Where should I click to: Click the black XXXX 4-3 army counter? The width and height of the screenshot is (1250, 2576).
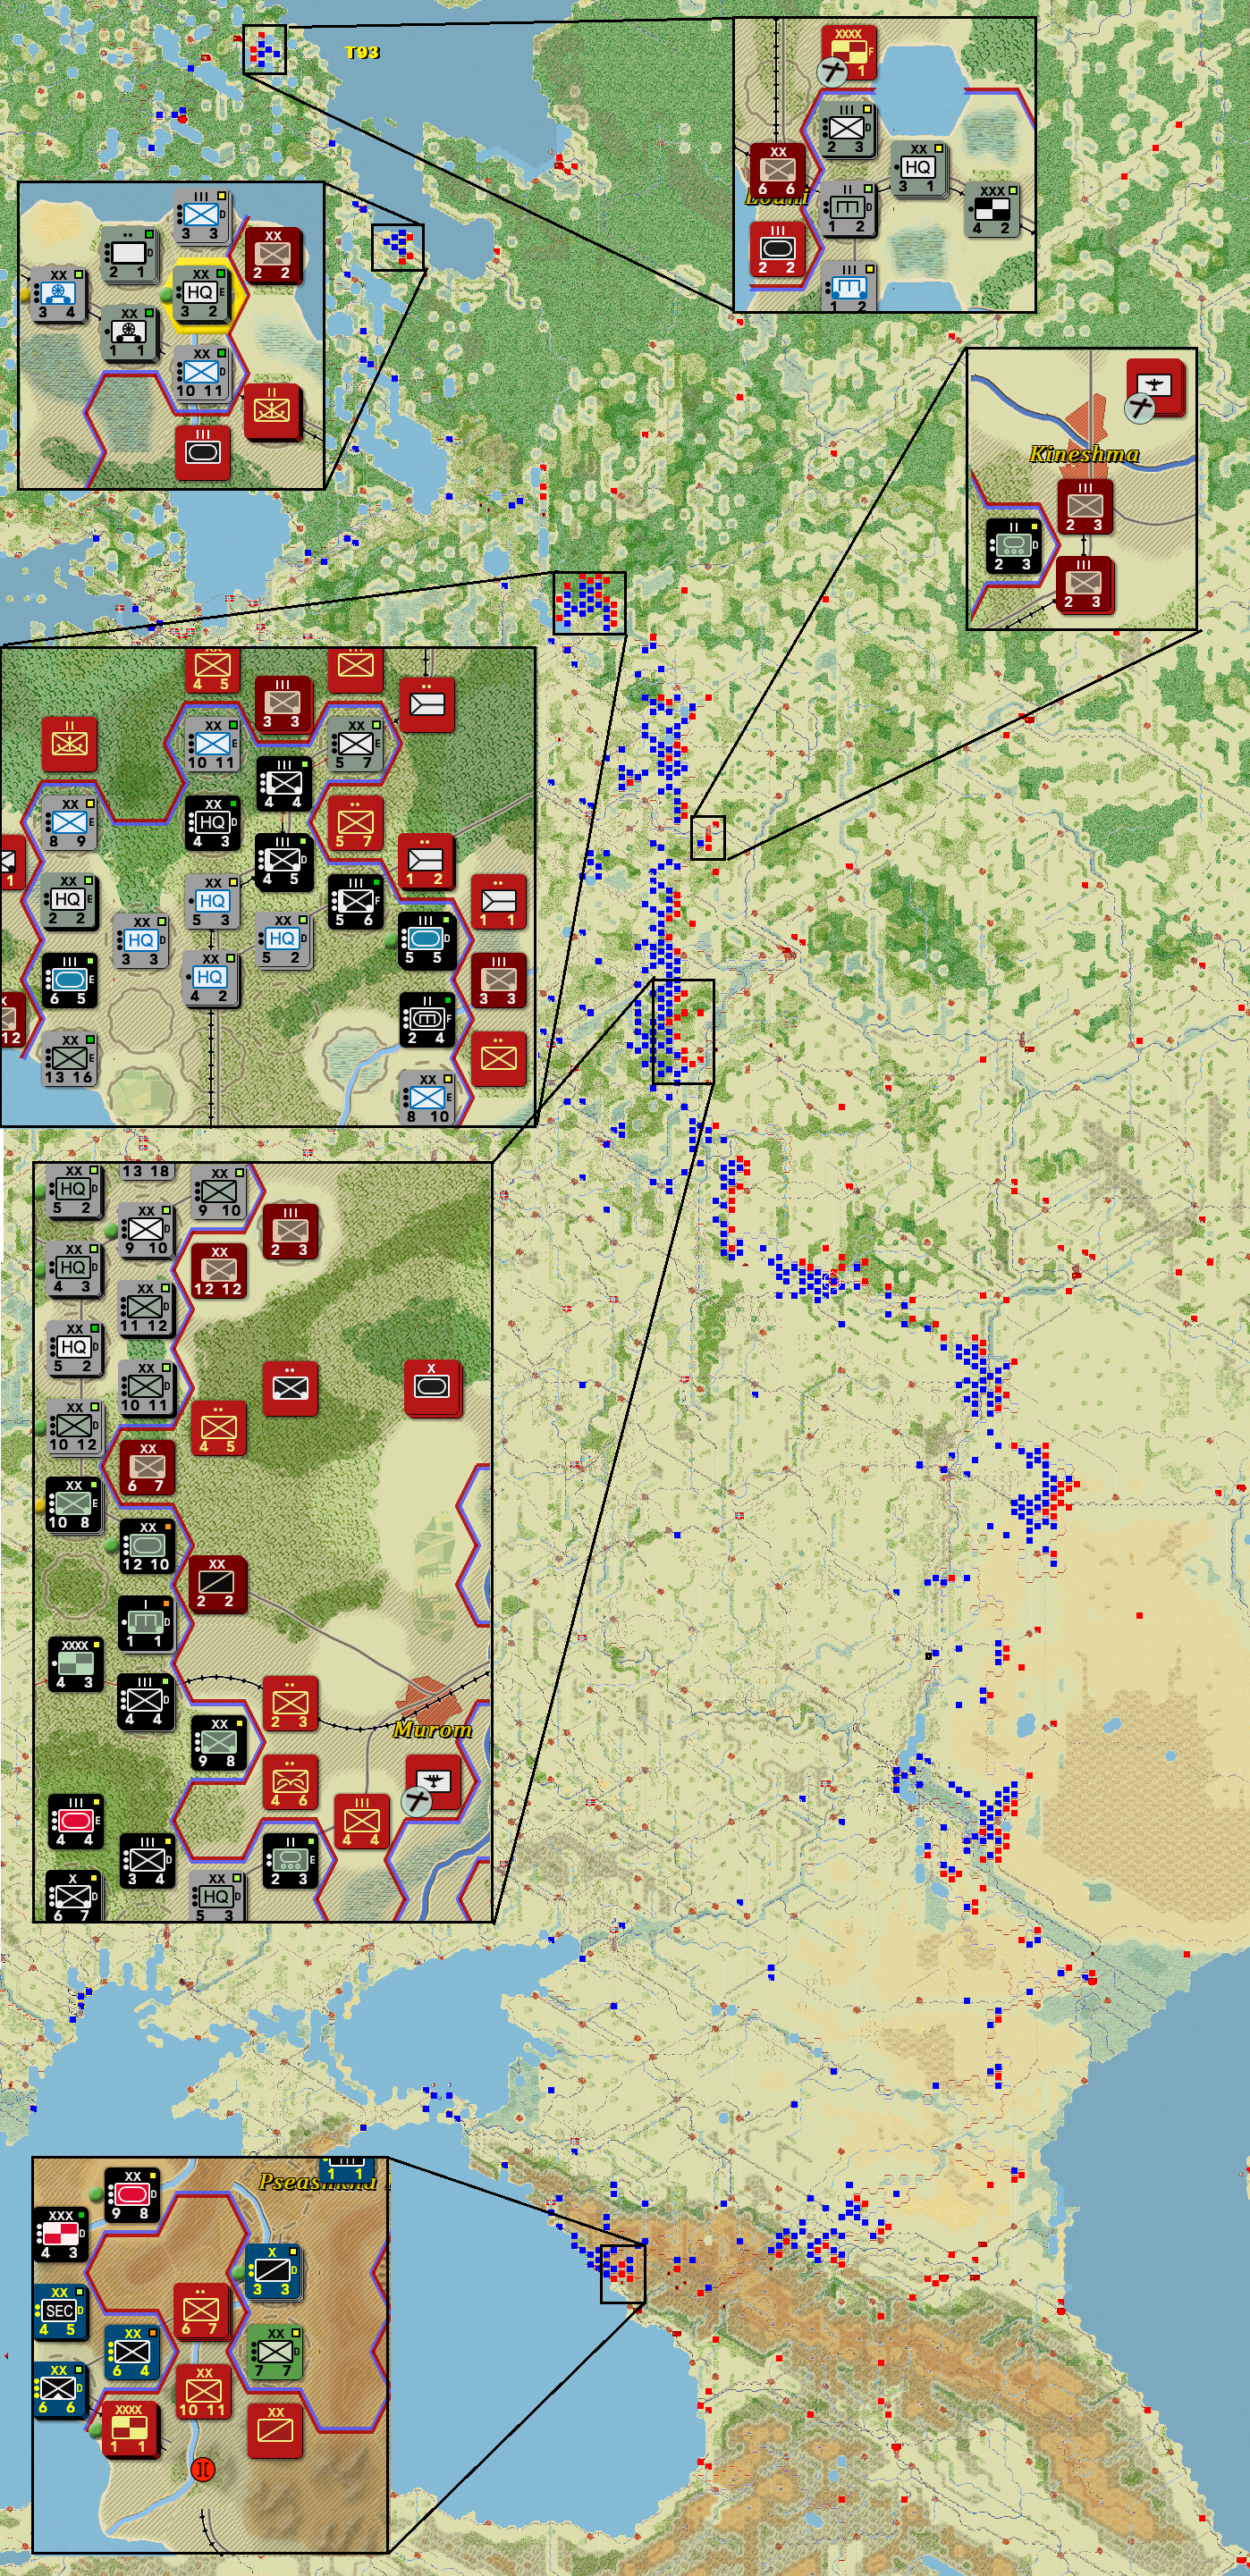75,1664
